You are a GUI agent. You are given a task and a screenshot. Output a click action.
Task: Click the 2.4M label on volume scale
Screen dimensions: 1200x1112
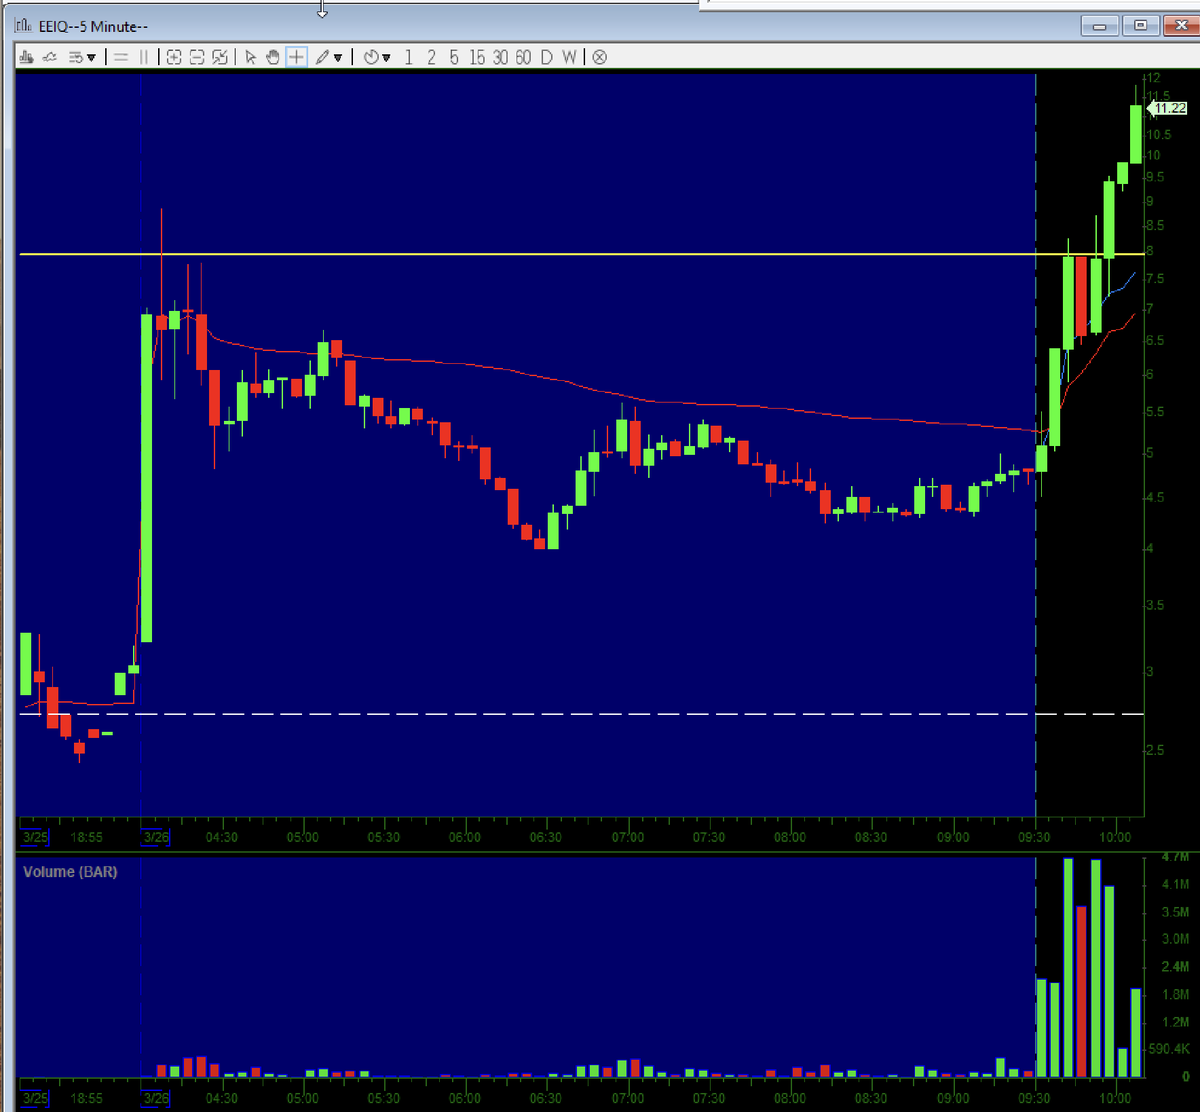coord(1176,967)
